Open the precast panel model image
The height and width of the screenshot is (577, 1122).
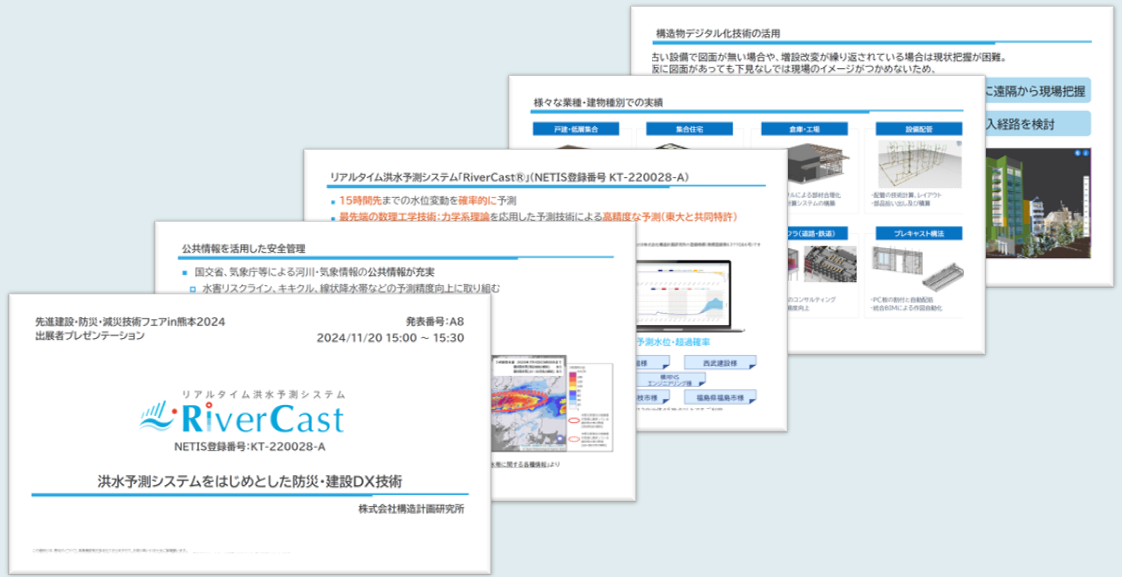pos(917,266)
